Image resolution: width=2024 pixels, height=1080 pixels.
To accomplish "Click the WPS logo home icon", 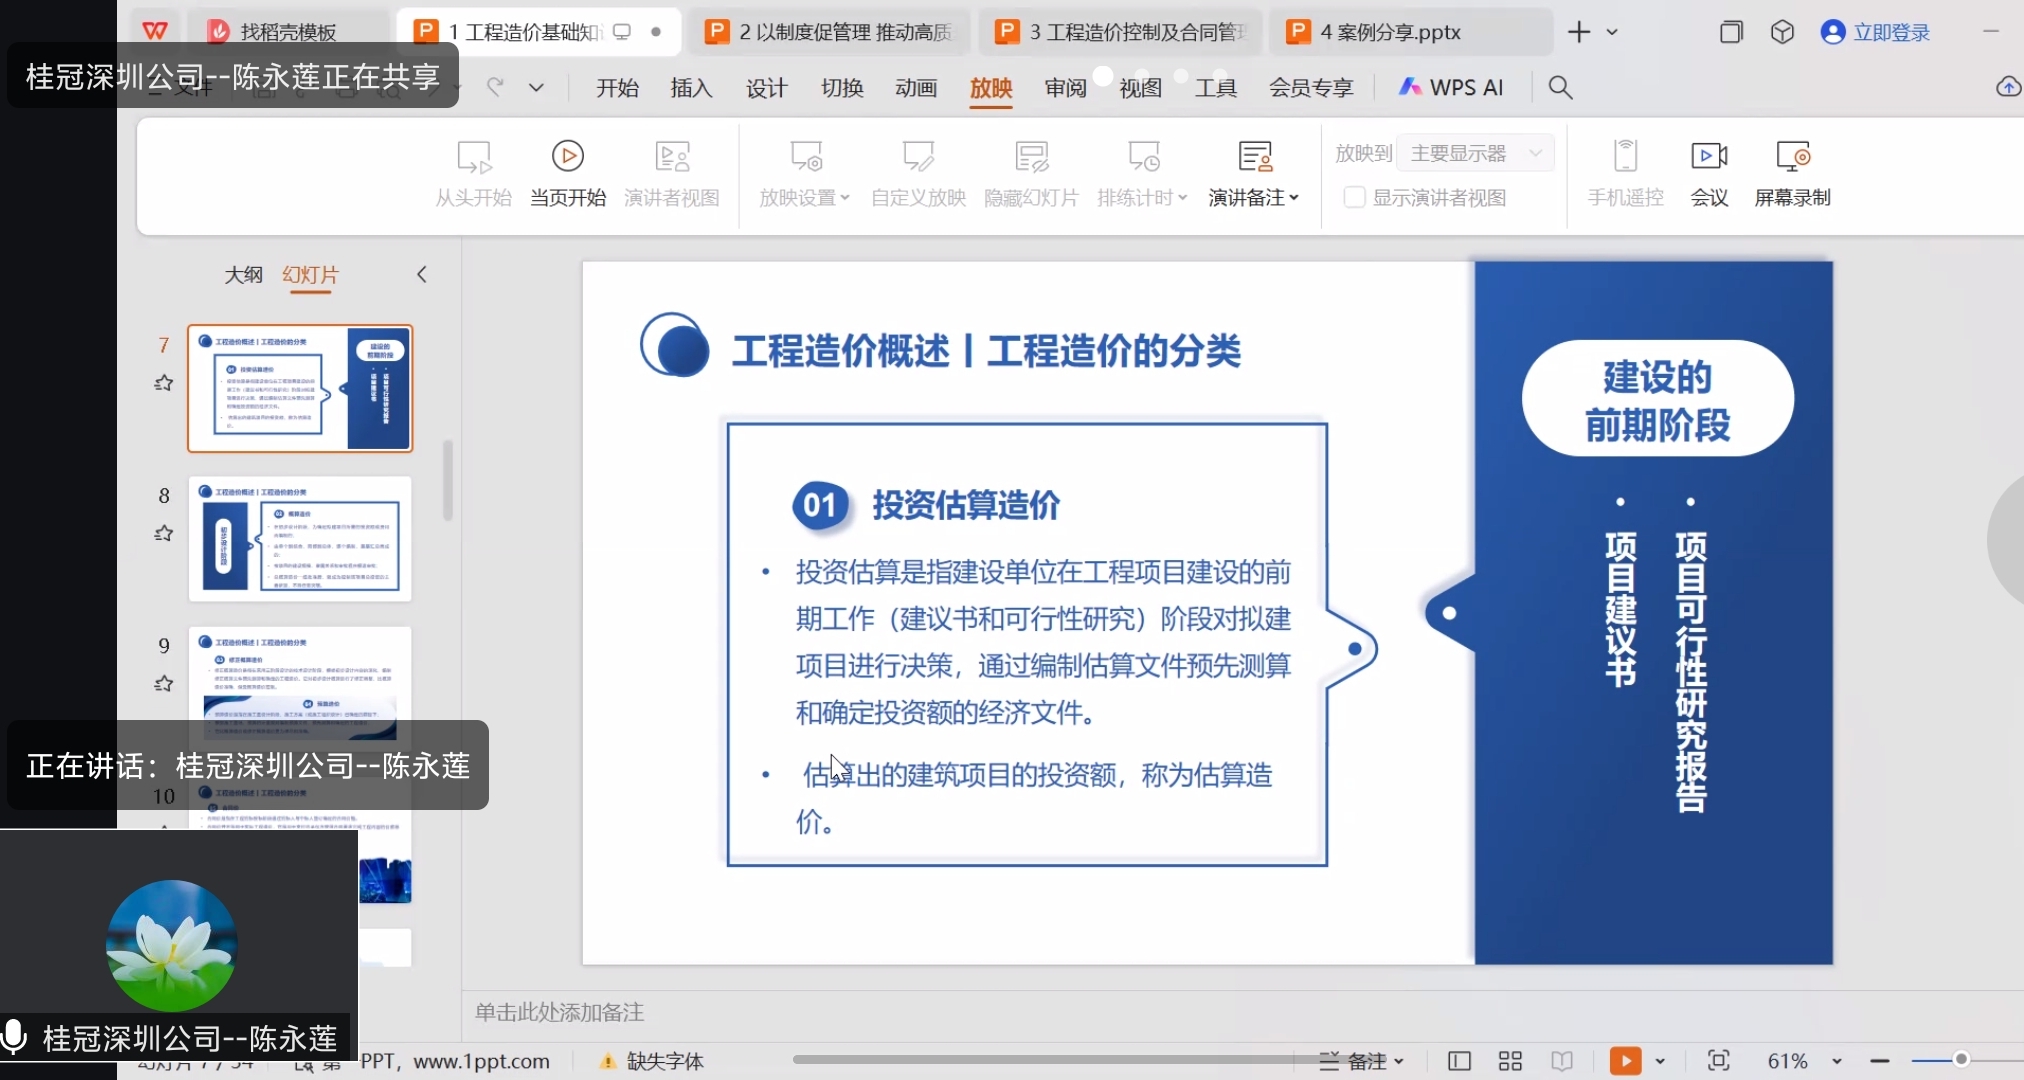I will (x=155, y=32).
